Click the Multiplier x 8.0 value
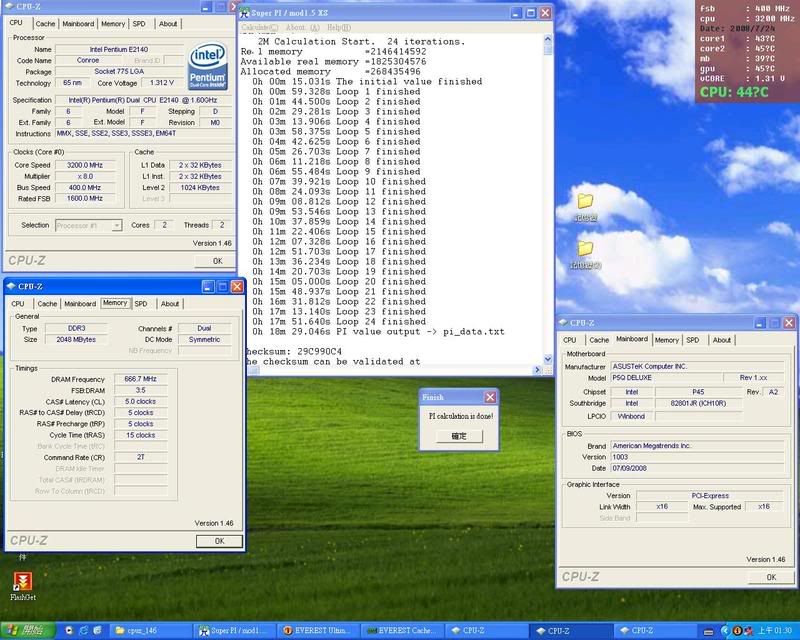 tap(85, 177)
